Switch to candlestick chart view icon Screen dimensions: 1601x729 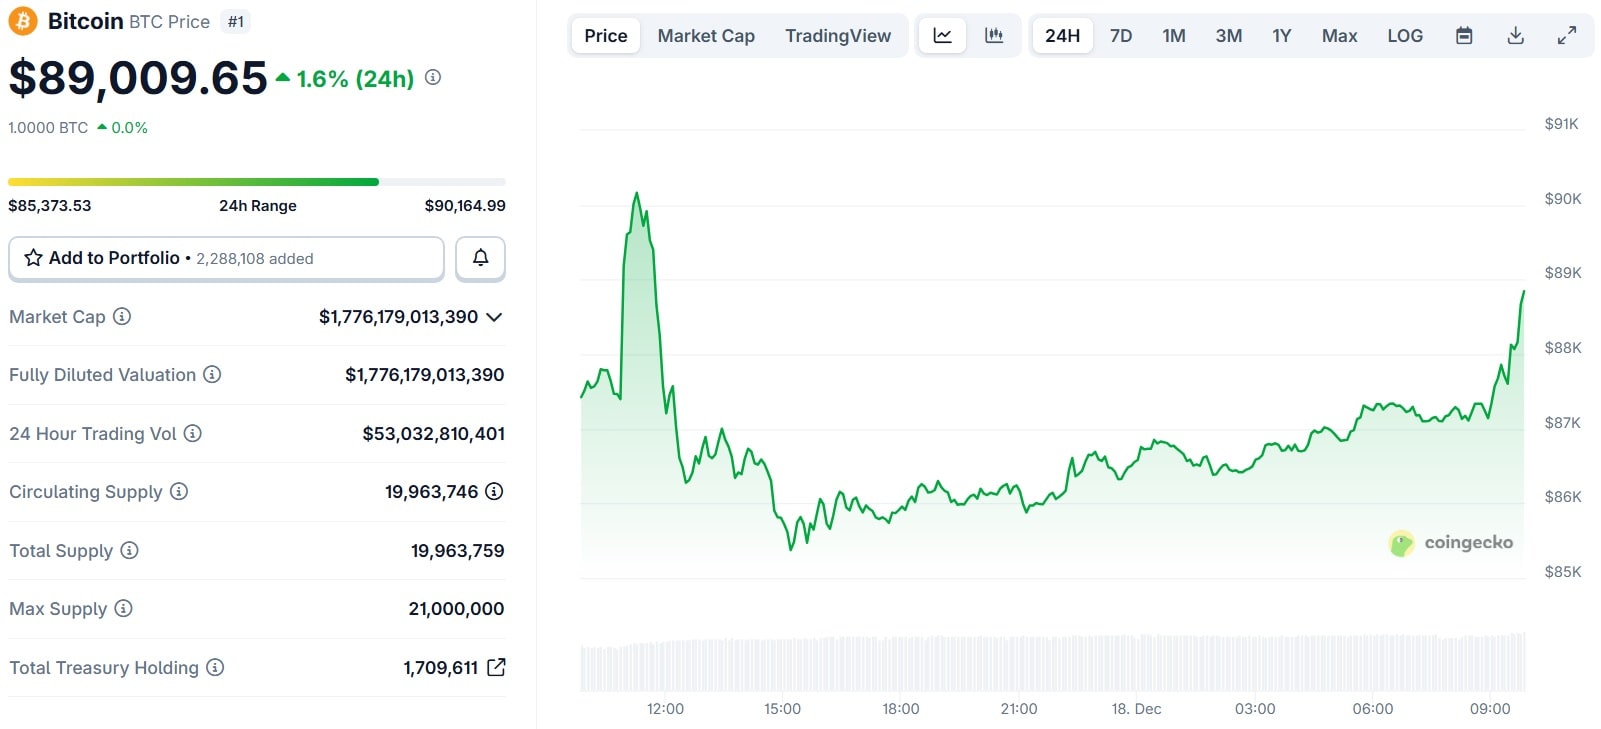(x=994, y=36)
